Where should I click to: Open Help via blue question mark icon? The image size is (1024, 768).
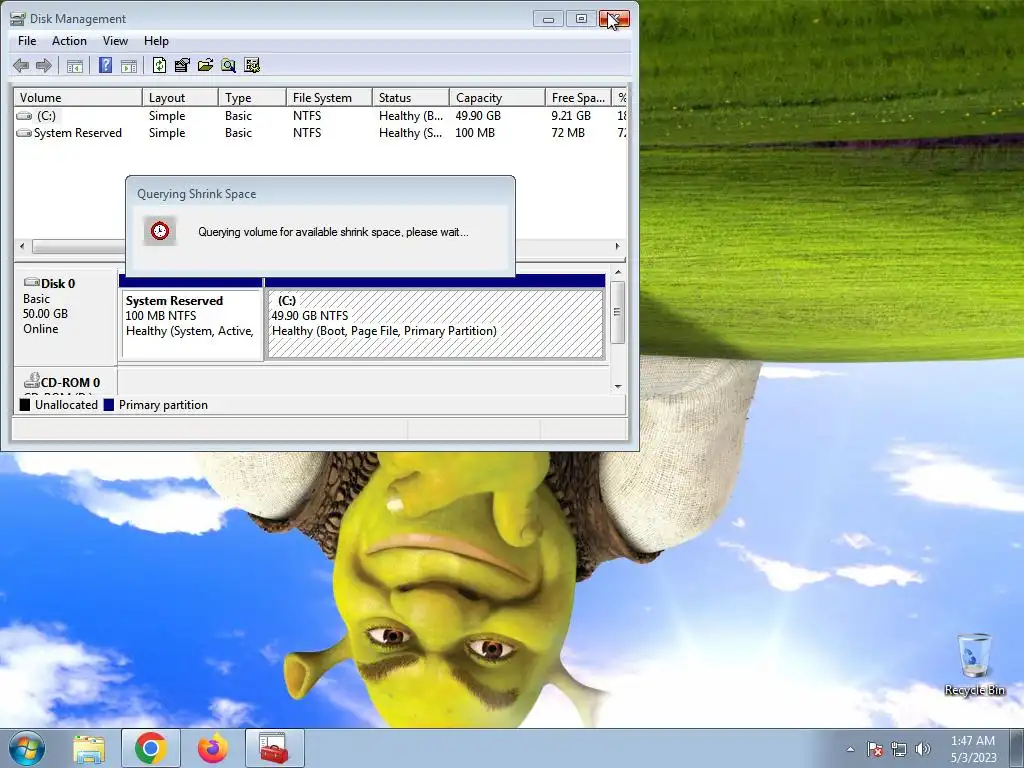[x=105, y=65]
